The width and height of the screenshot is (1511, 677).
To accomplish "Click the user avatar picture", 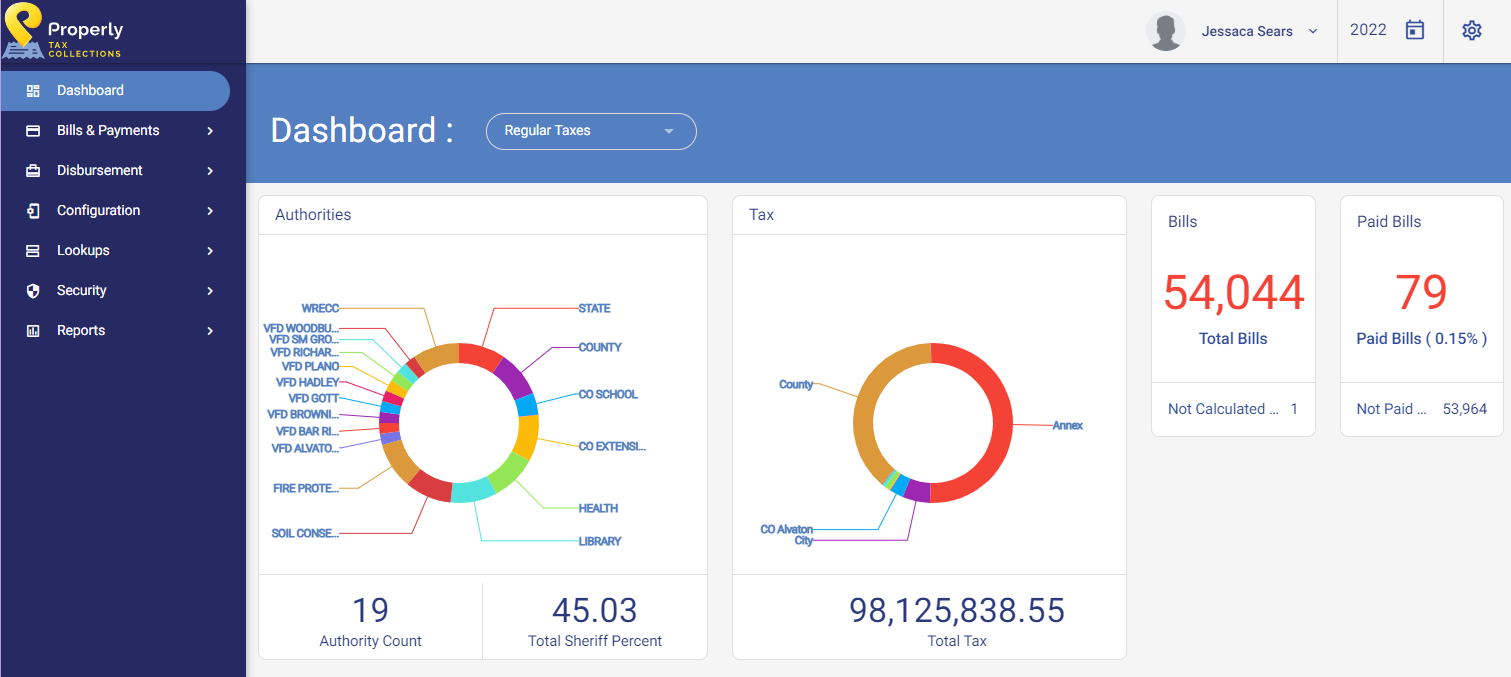I will [1165, 31].
